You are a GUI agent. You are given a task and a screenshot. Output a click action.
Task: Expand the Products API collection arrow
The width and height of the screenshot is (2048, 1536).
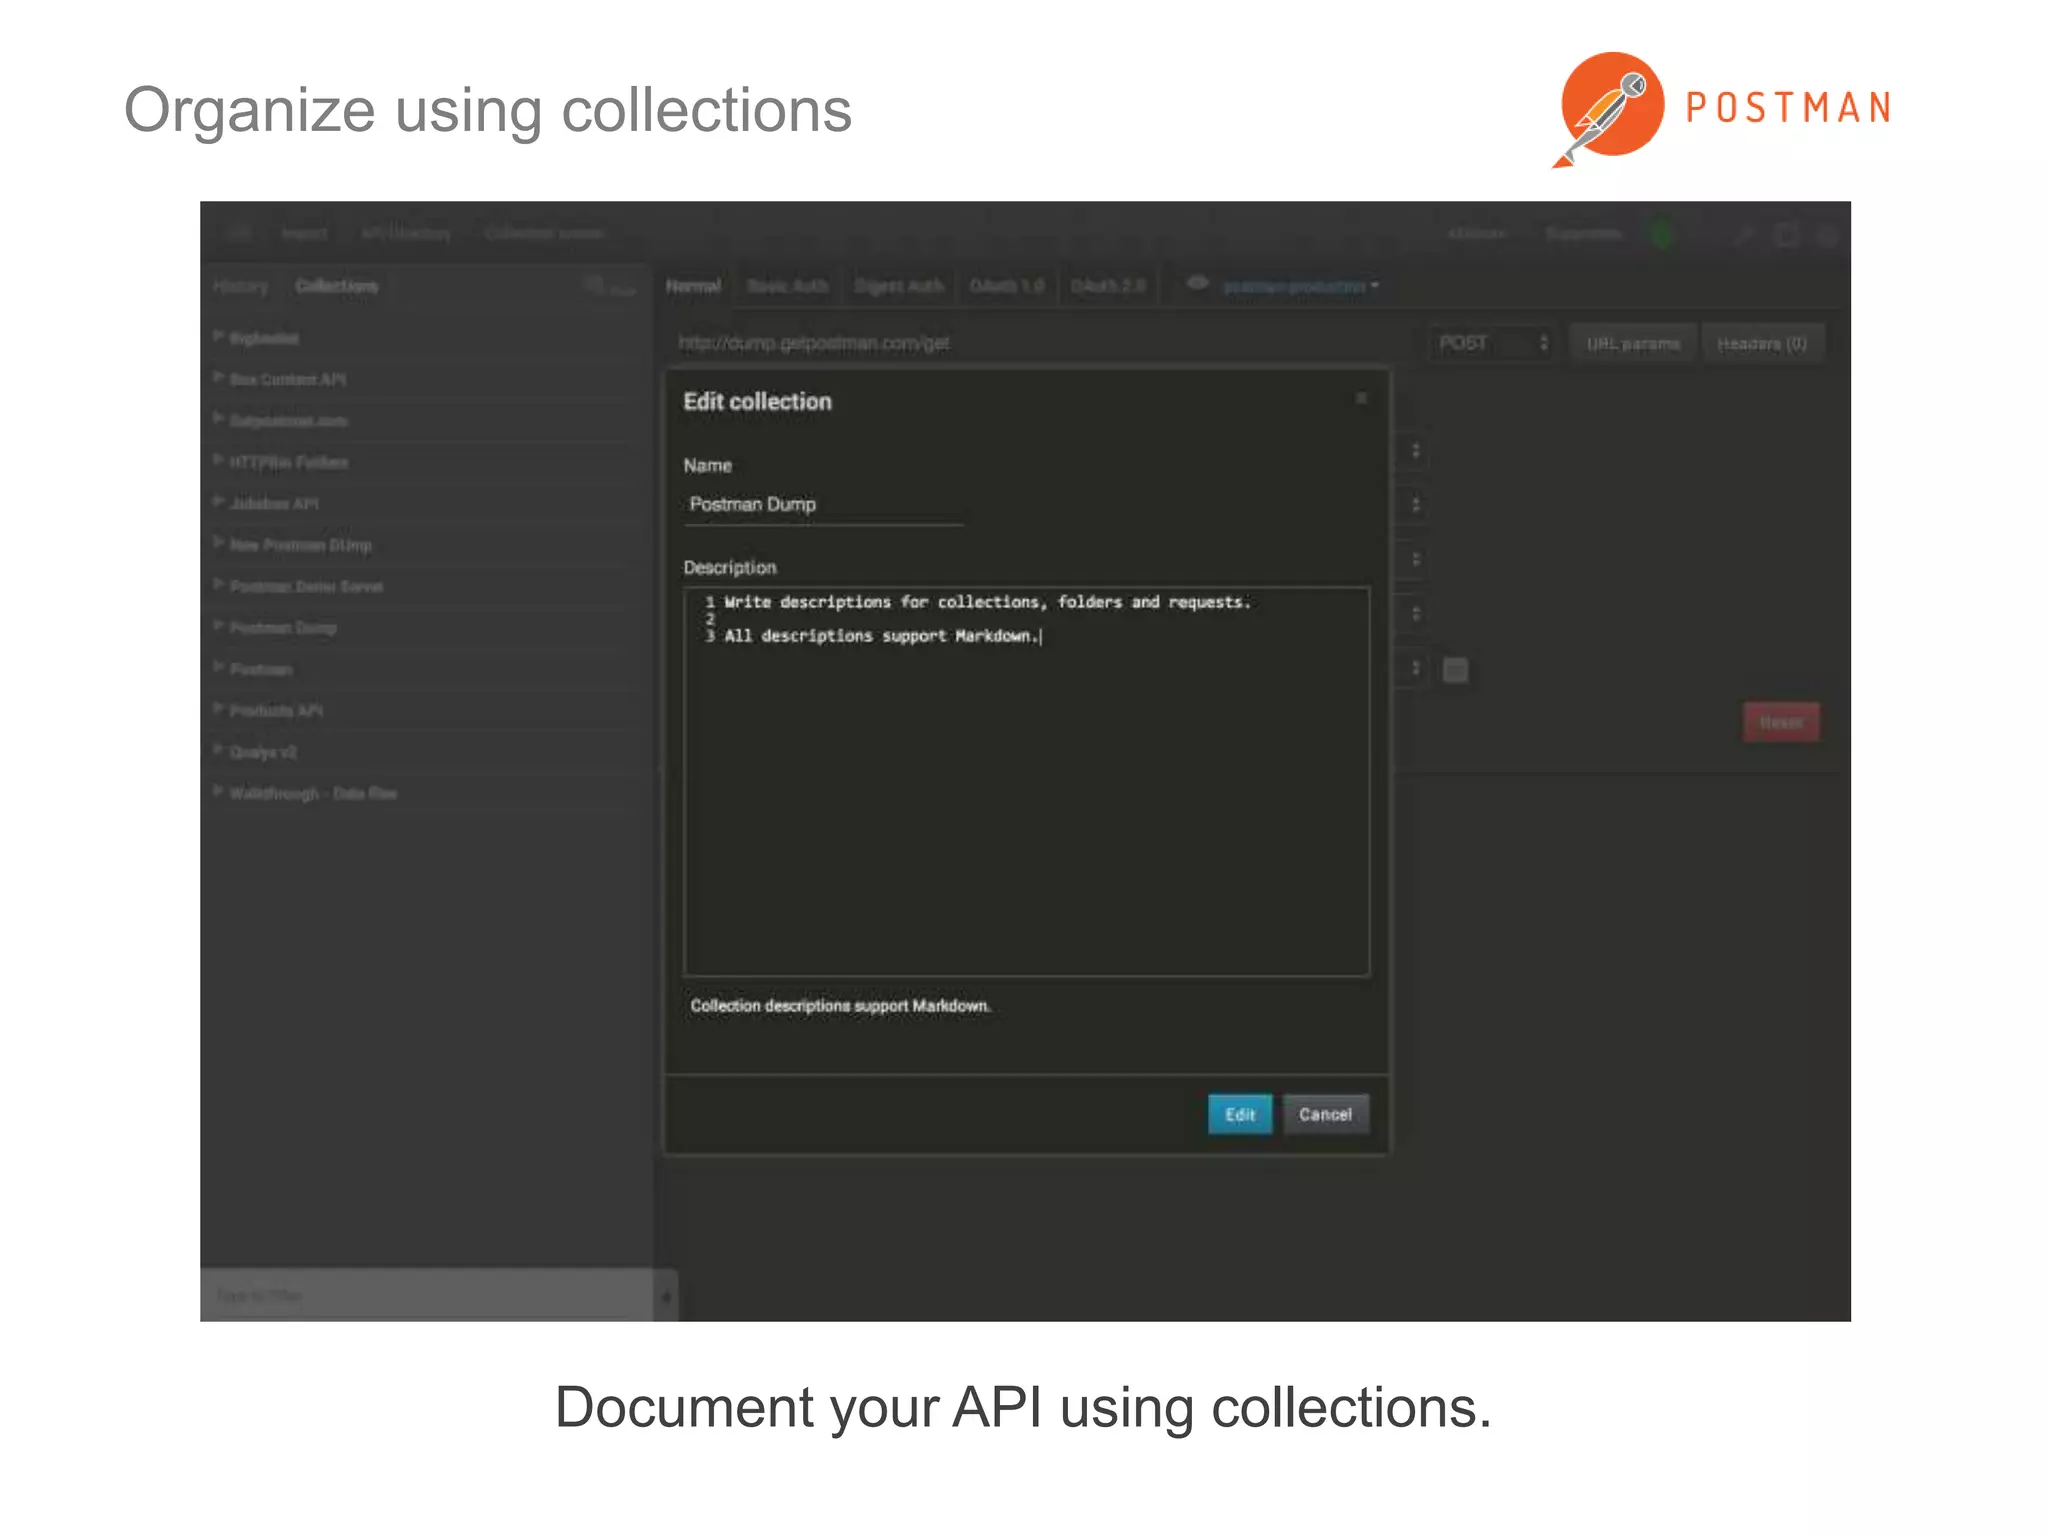pyautogui.click(x=217, y=709)
